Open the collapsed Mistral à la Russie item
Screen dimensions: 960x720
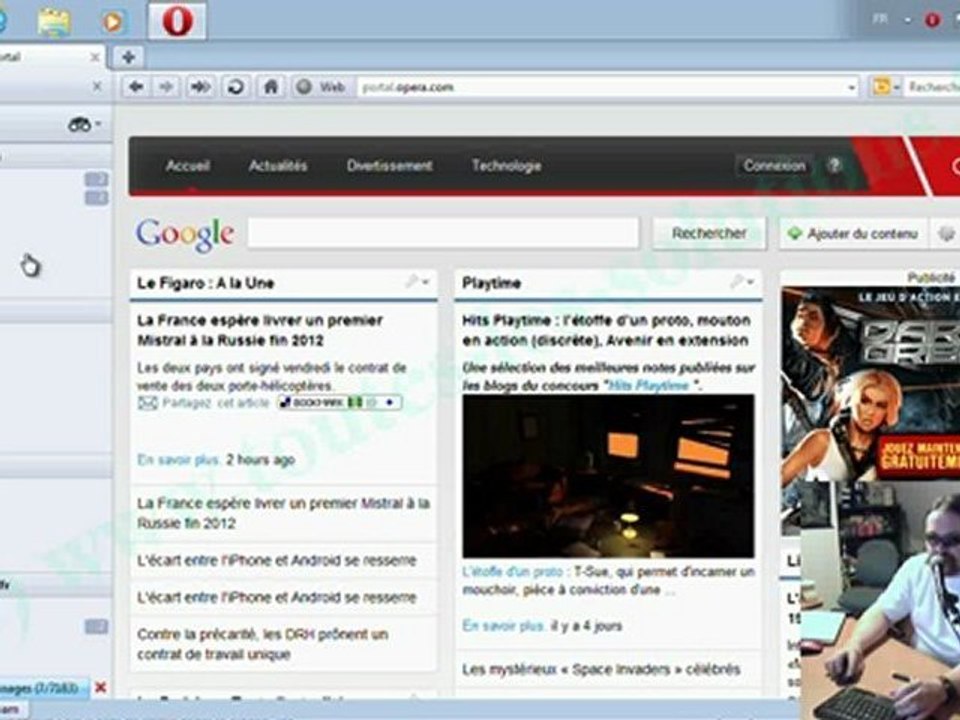pos(283,513)
